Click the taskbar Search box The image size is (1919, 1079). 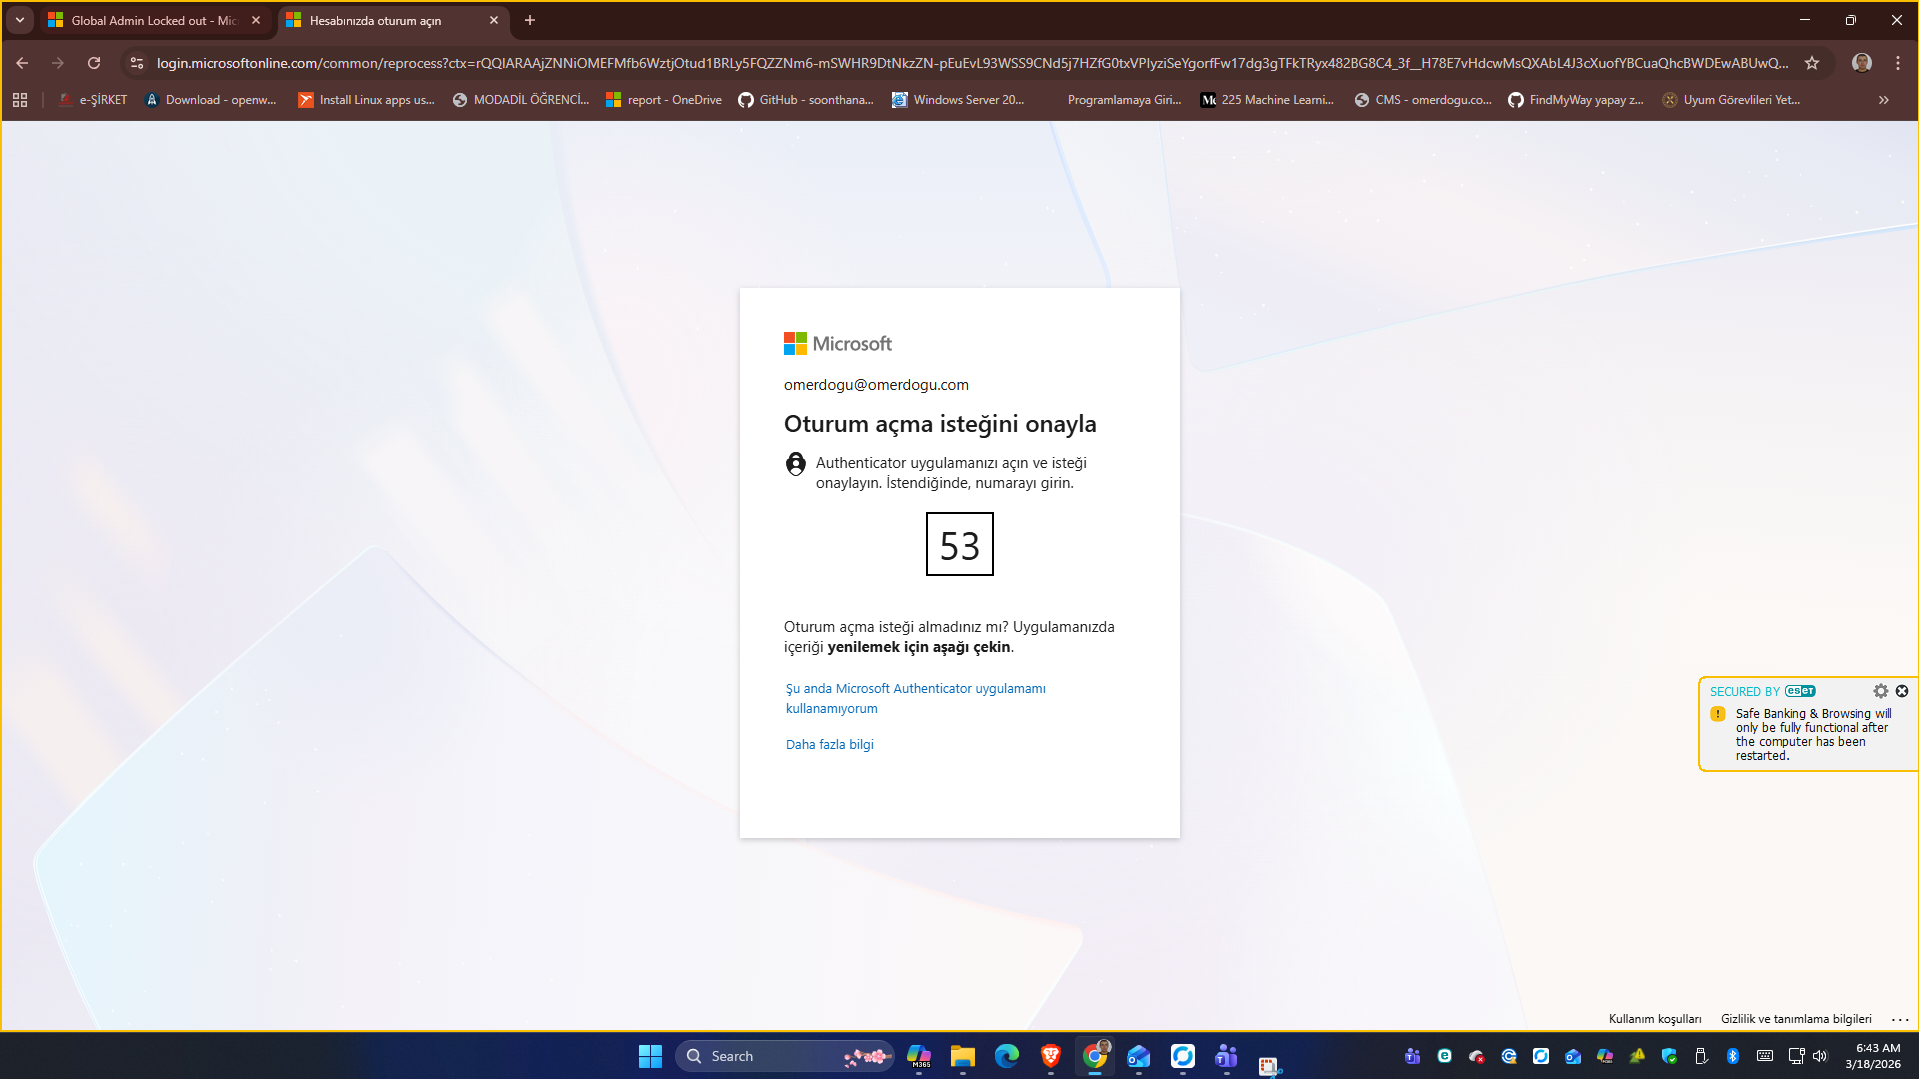[784, 1056]
